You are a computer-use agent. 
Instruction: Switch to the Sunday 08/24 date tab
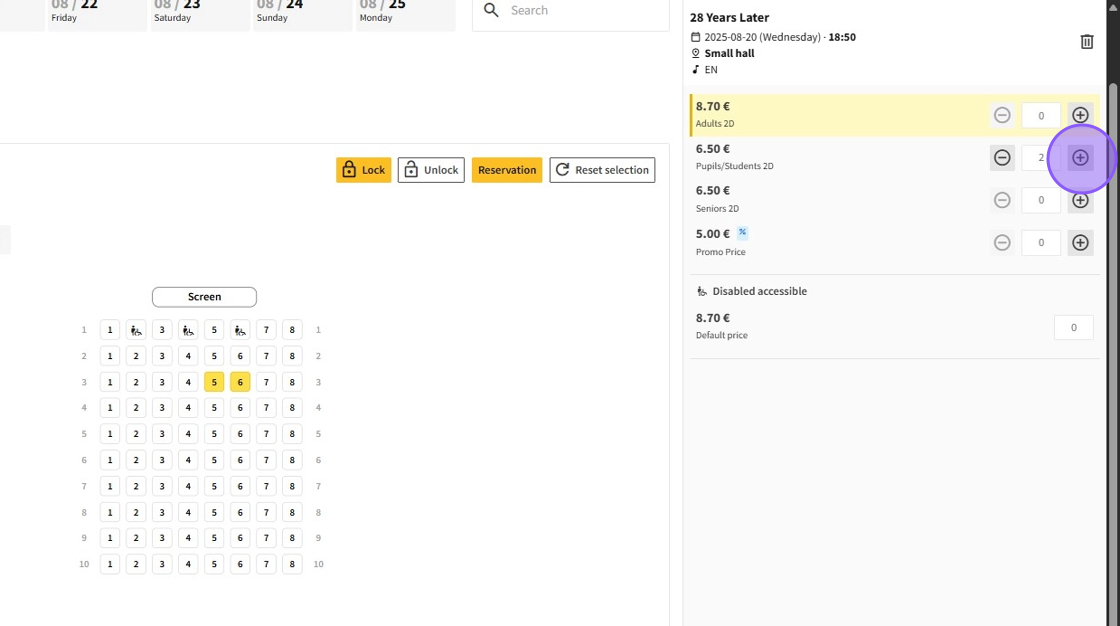coord(302,12)
